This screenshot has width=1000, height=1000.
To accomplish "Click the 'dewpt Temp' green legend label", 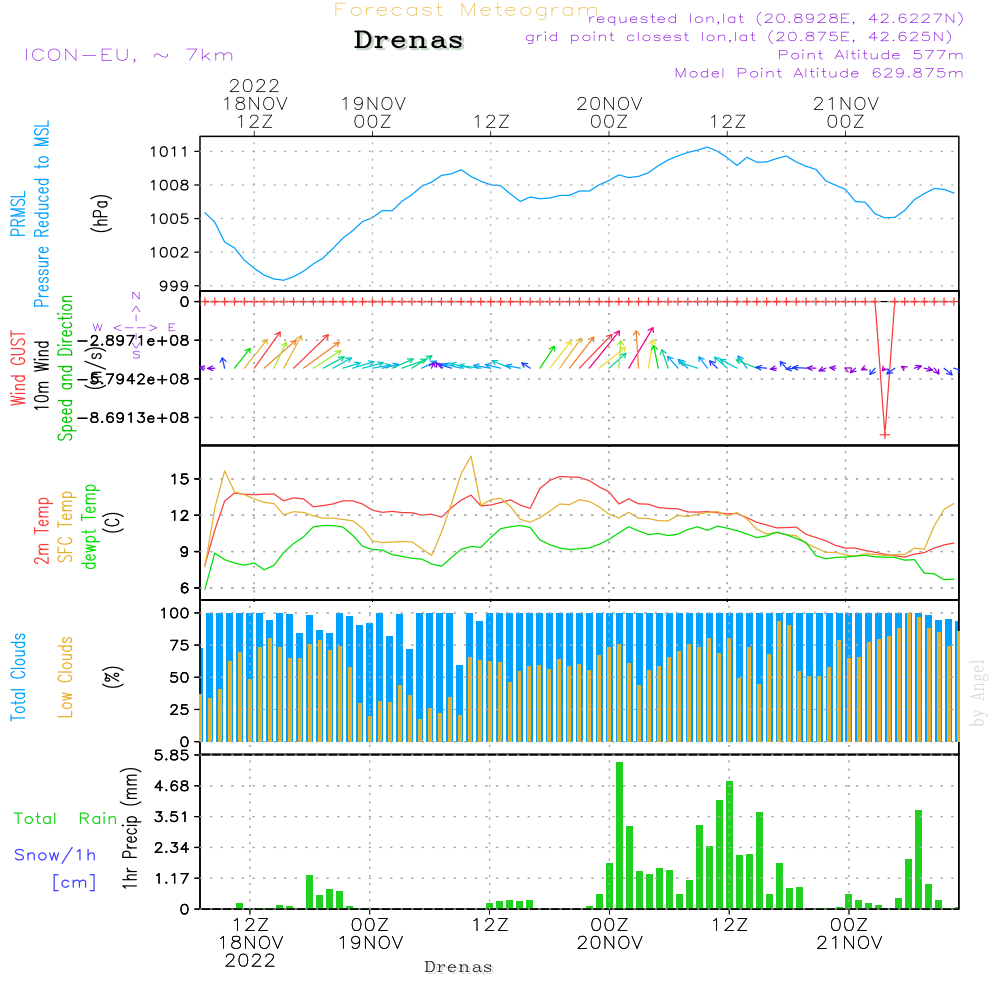I will pyautogui.click(x=89, y=526).
